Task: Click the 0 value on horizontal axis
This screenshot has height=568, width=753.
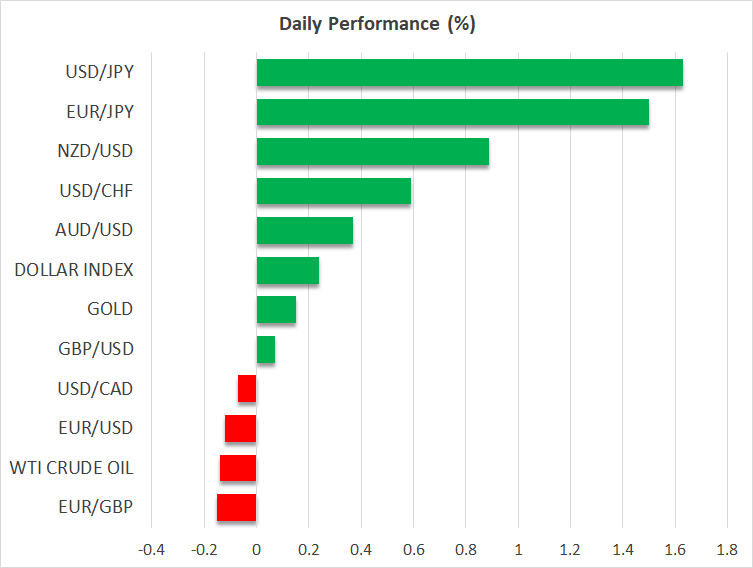Action: [256, 549]
